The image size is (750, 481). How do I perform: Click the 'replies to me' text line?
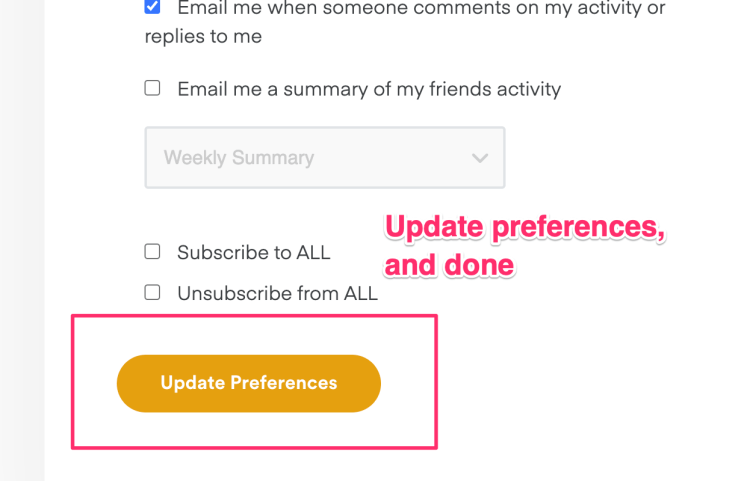203,37
